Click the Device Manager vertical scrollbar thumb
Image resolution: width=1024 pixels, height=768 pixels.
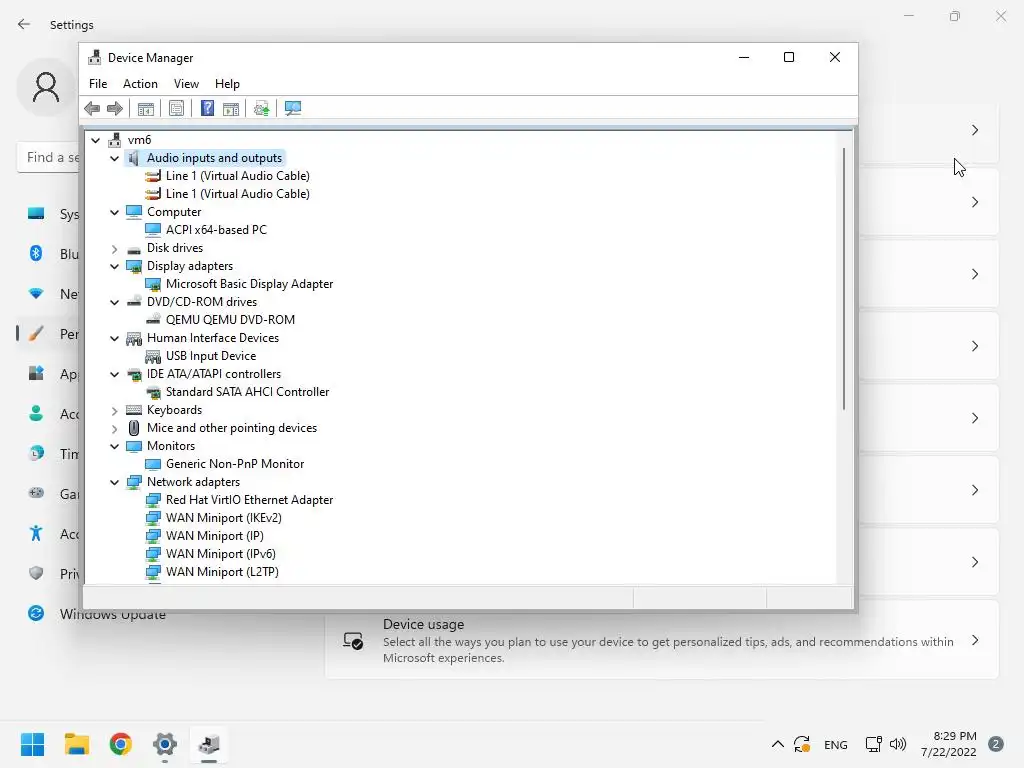[x=844, y=279]
